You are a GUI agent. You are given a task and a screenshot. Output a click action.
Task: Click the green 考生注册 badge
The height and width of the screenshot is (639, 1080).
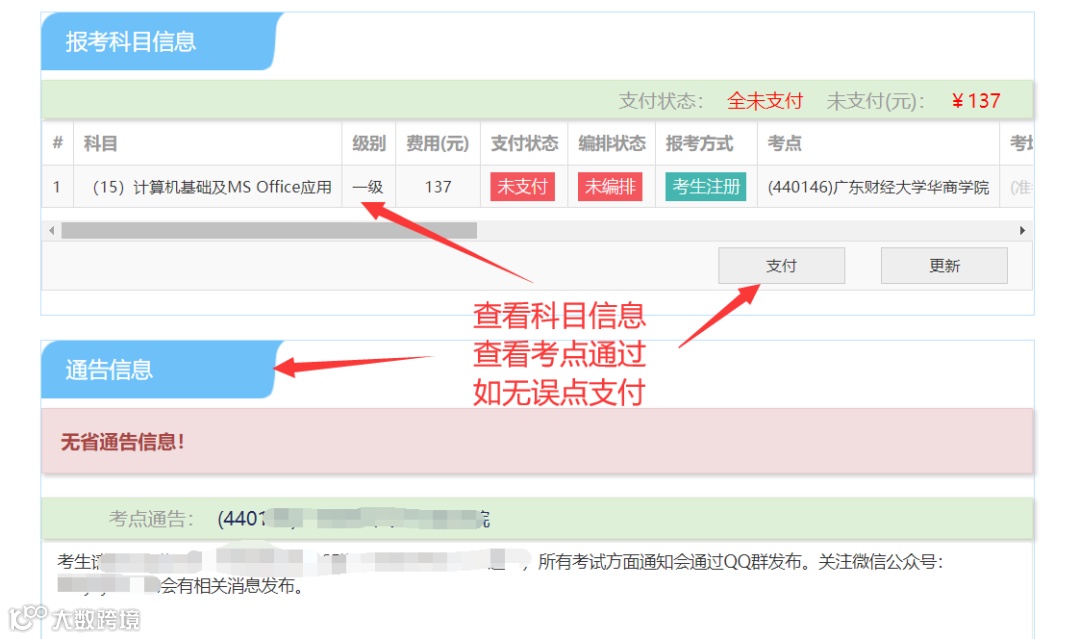pyautogui.click(x=706, y=187)
